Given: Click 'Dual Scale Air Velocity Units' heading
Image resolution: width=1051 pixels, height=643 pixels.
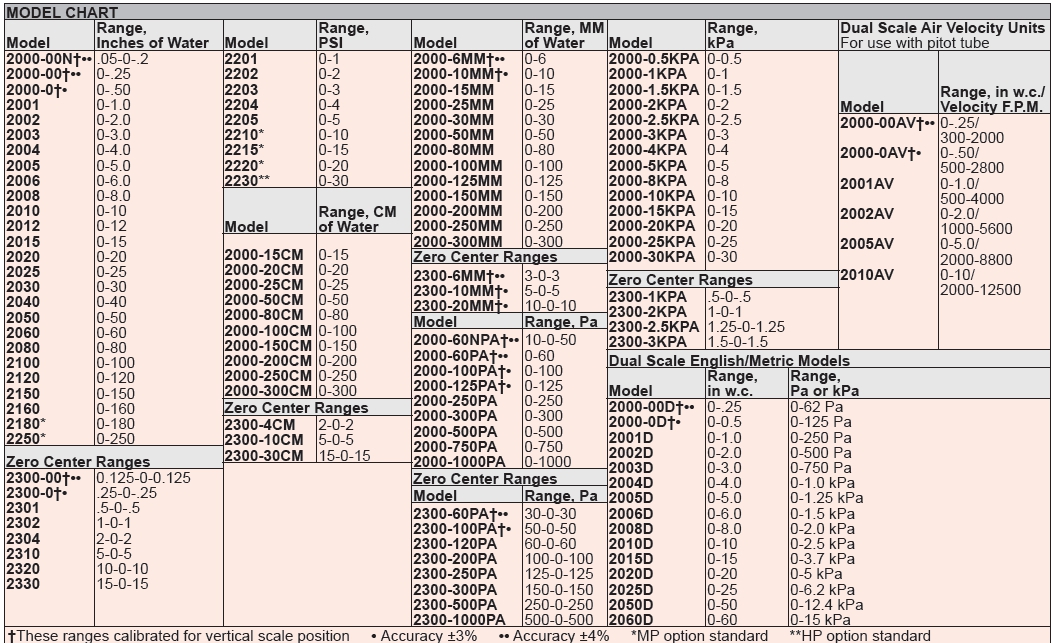Looking at the screenshot, I should pyautogui.click(x=942, y=29).
